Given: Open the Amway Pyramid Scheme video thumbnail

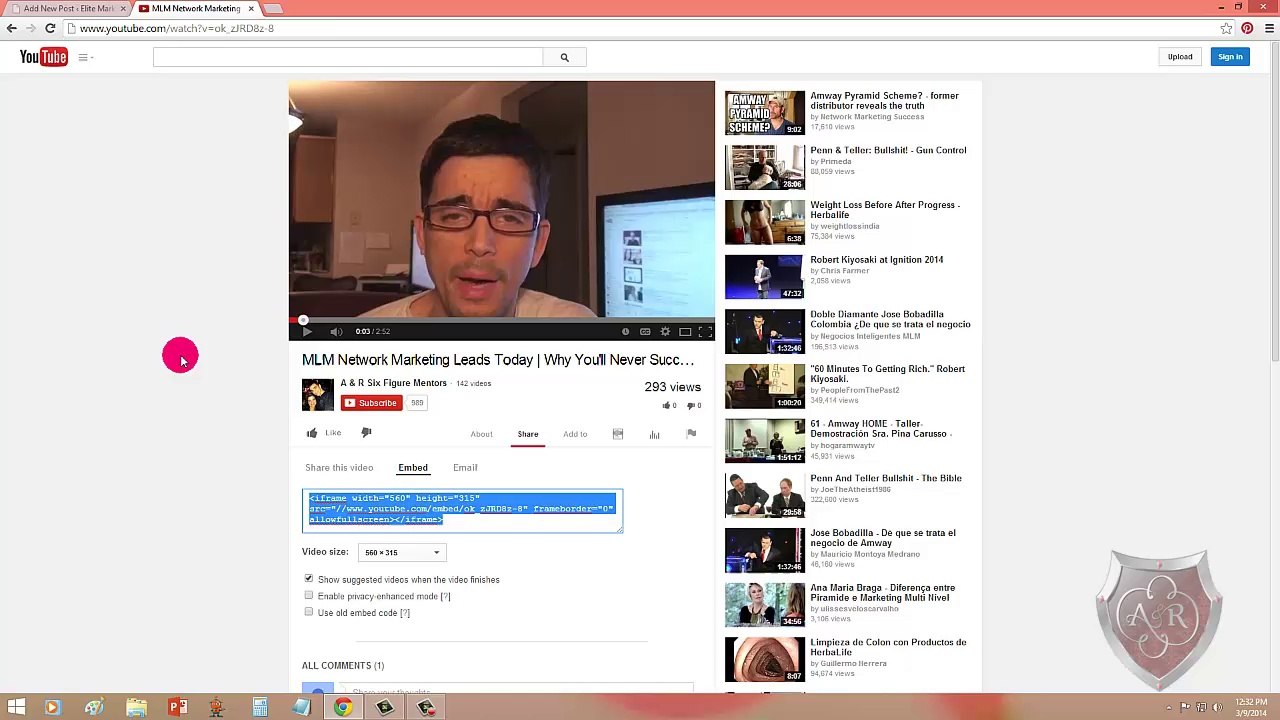Looking at the screenshot, I should tap(764, 112).
